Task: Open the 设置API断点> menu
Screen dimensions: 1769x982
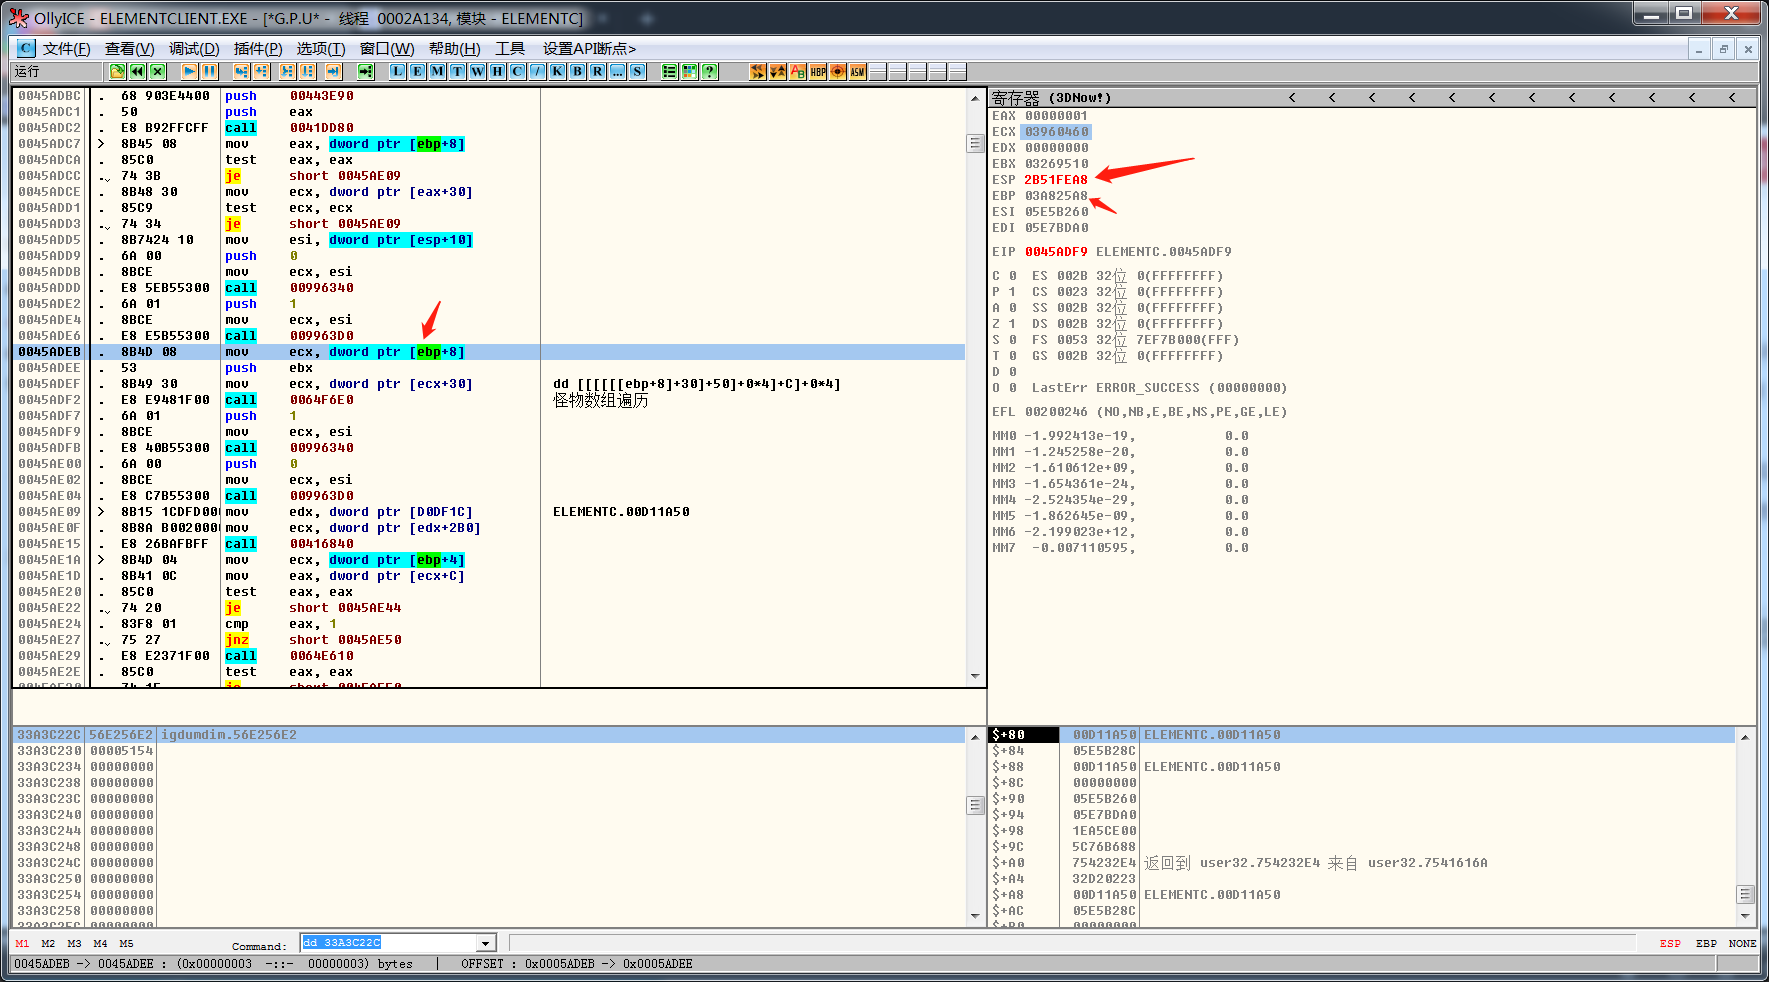Action: tap(590, 48)
